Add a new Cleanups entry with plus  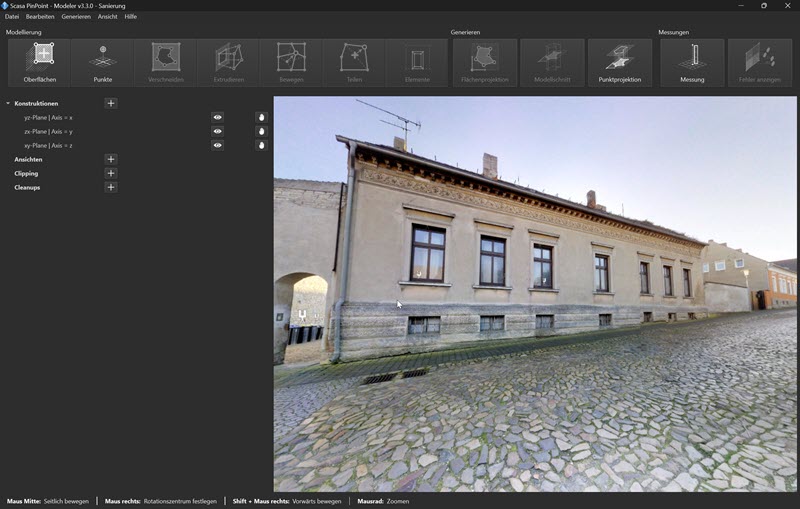coord(111,187)
